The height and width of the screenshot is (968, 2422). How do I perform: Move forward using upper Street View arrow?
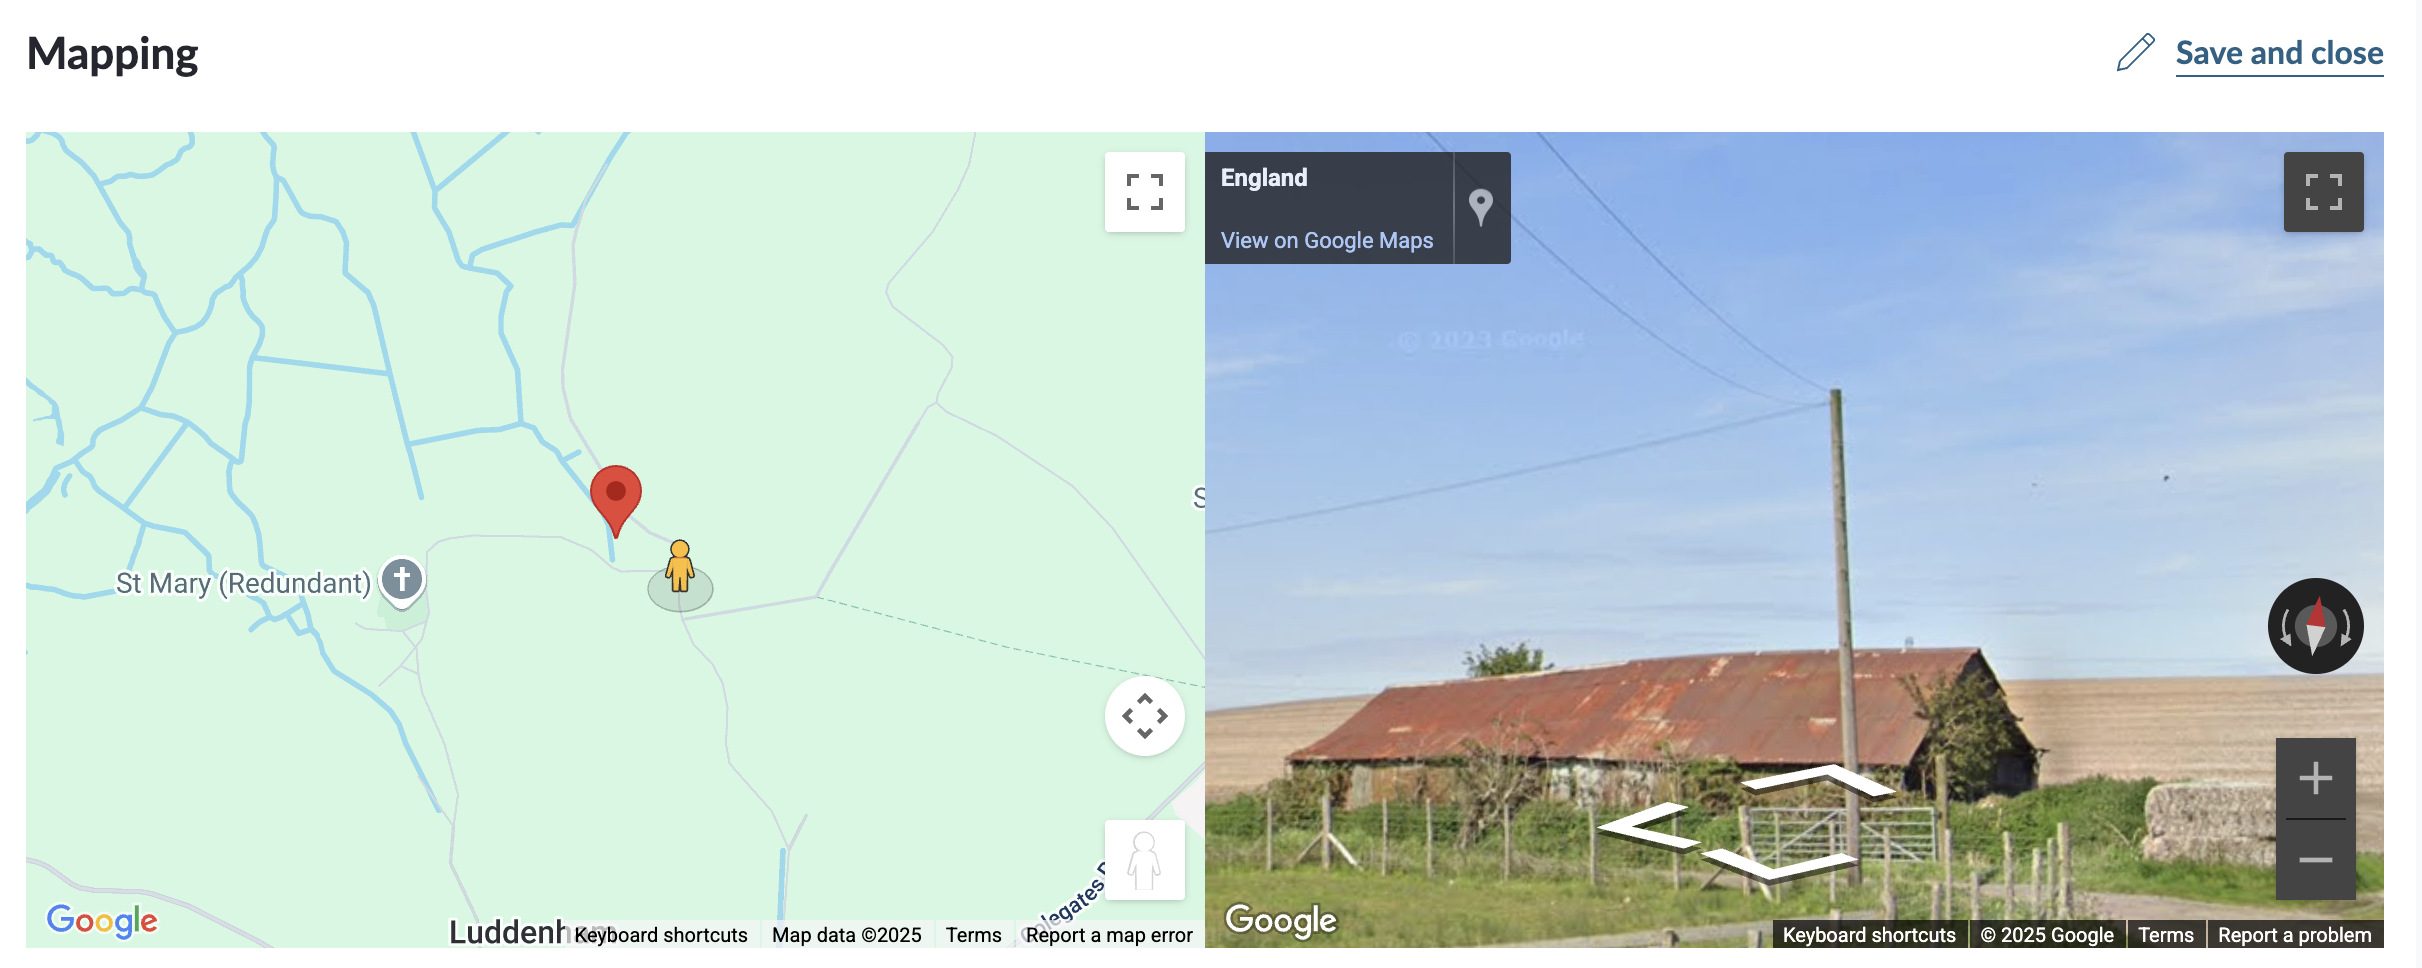click(1820, 780)
